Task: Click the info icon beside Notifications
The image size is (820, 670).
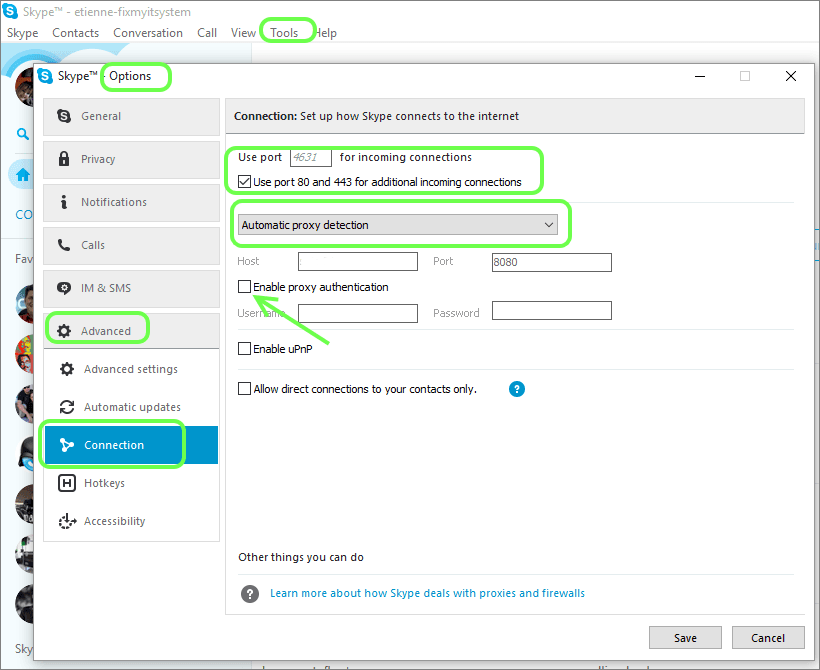Action: (x=64, y=202)
